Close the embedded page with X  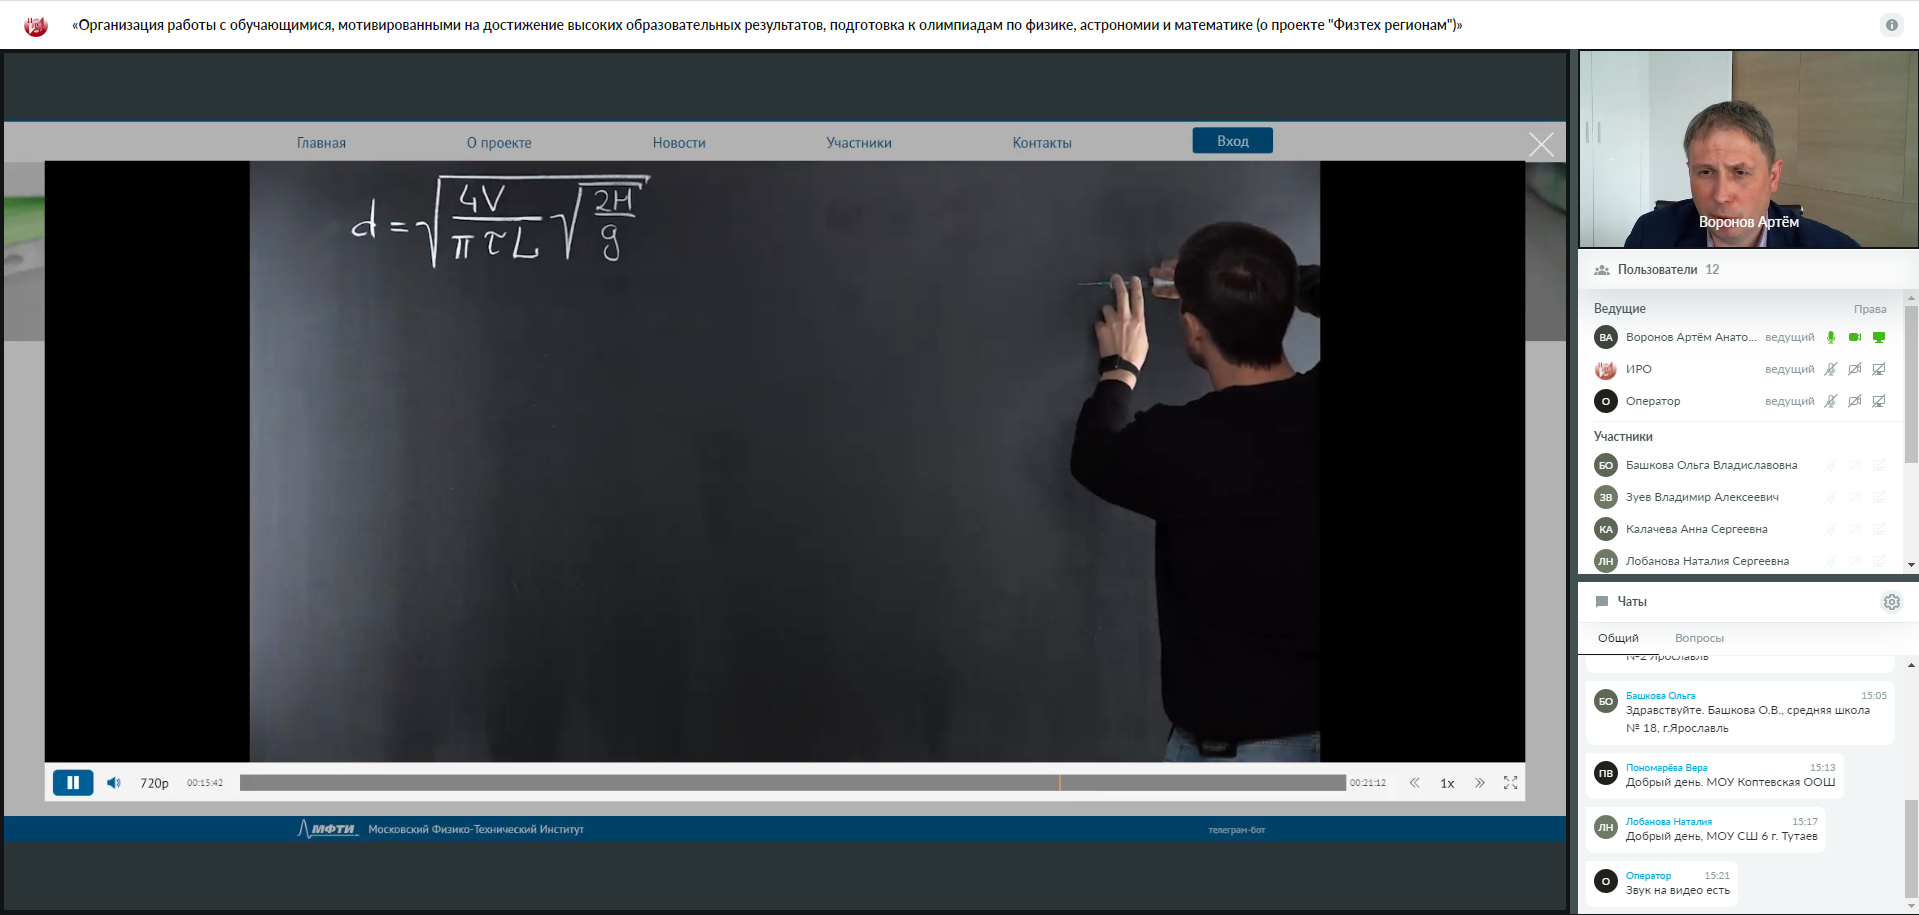click(x=1541, y=145)
